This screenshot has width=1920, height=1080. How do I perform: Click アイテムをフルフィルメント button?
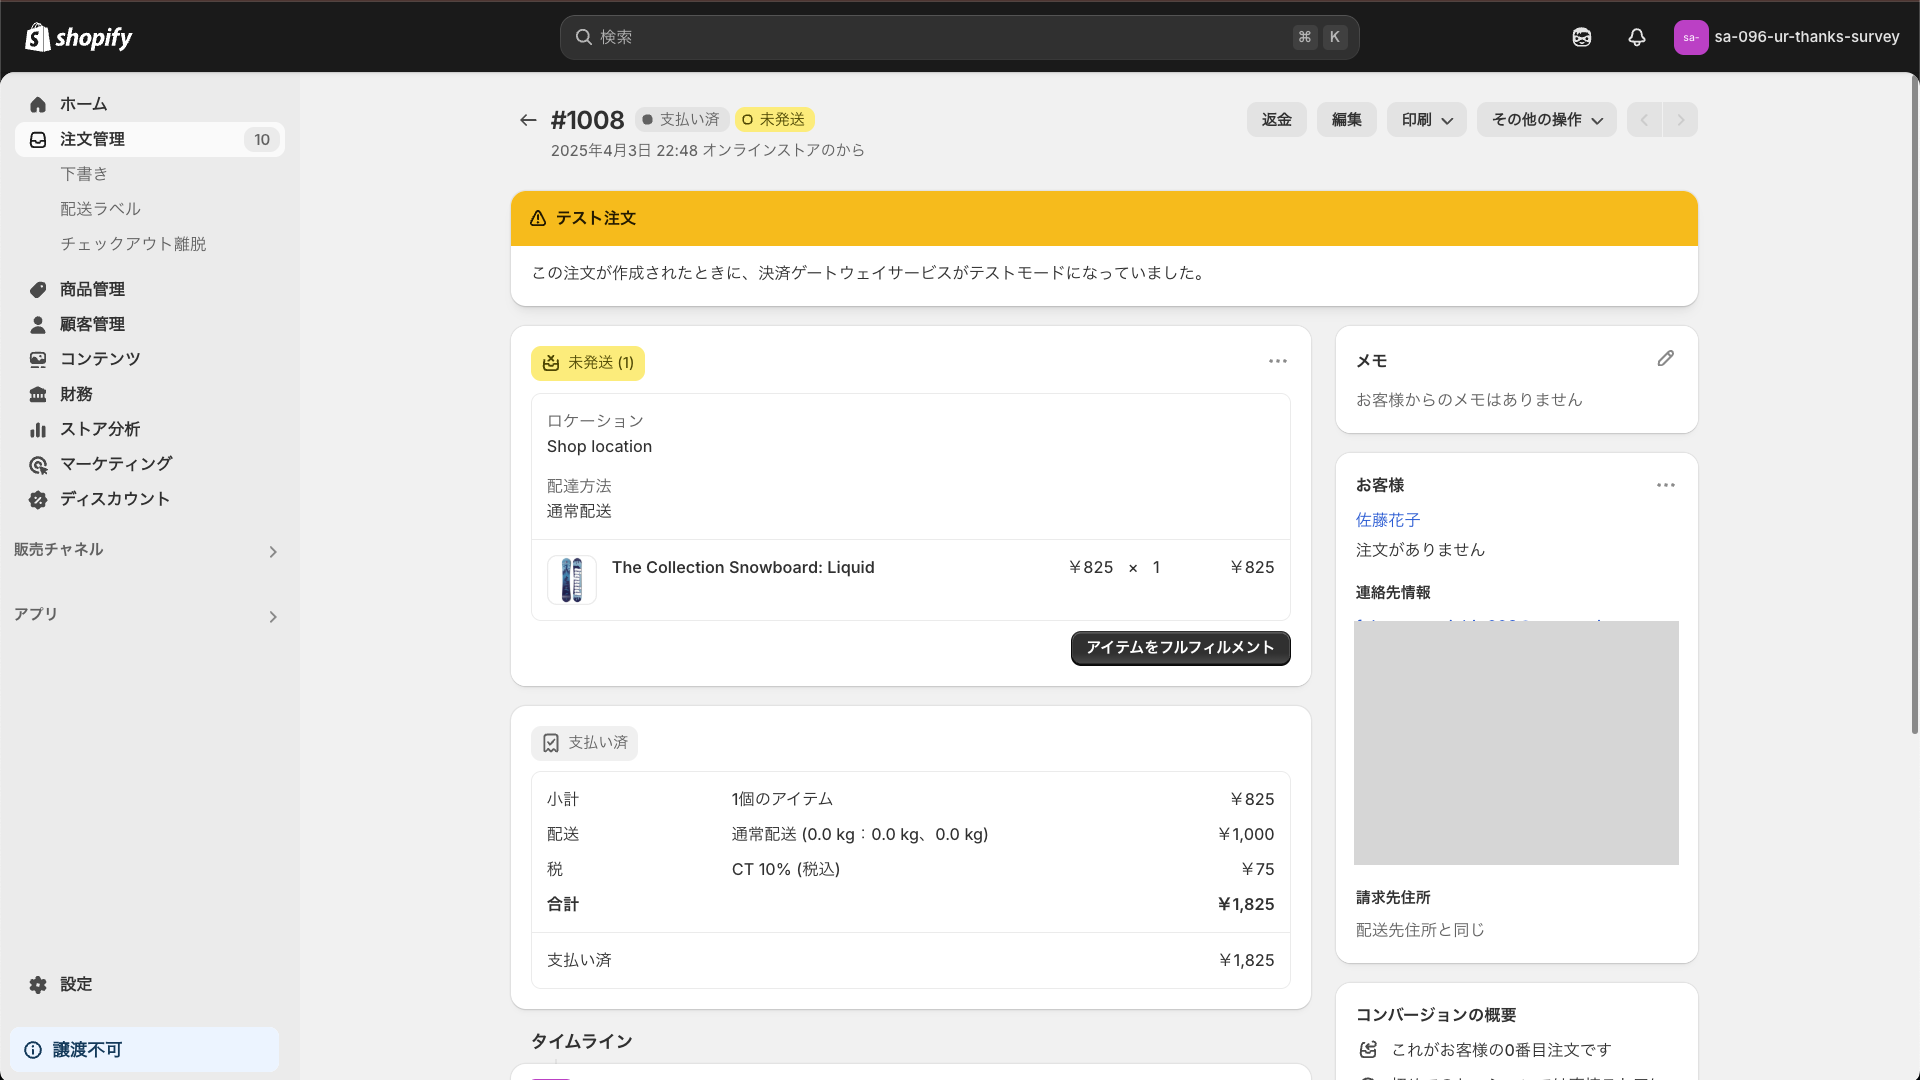[1180, 648]
